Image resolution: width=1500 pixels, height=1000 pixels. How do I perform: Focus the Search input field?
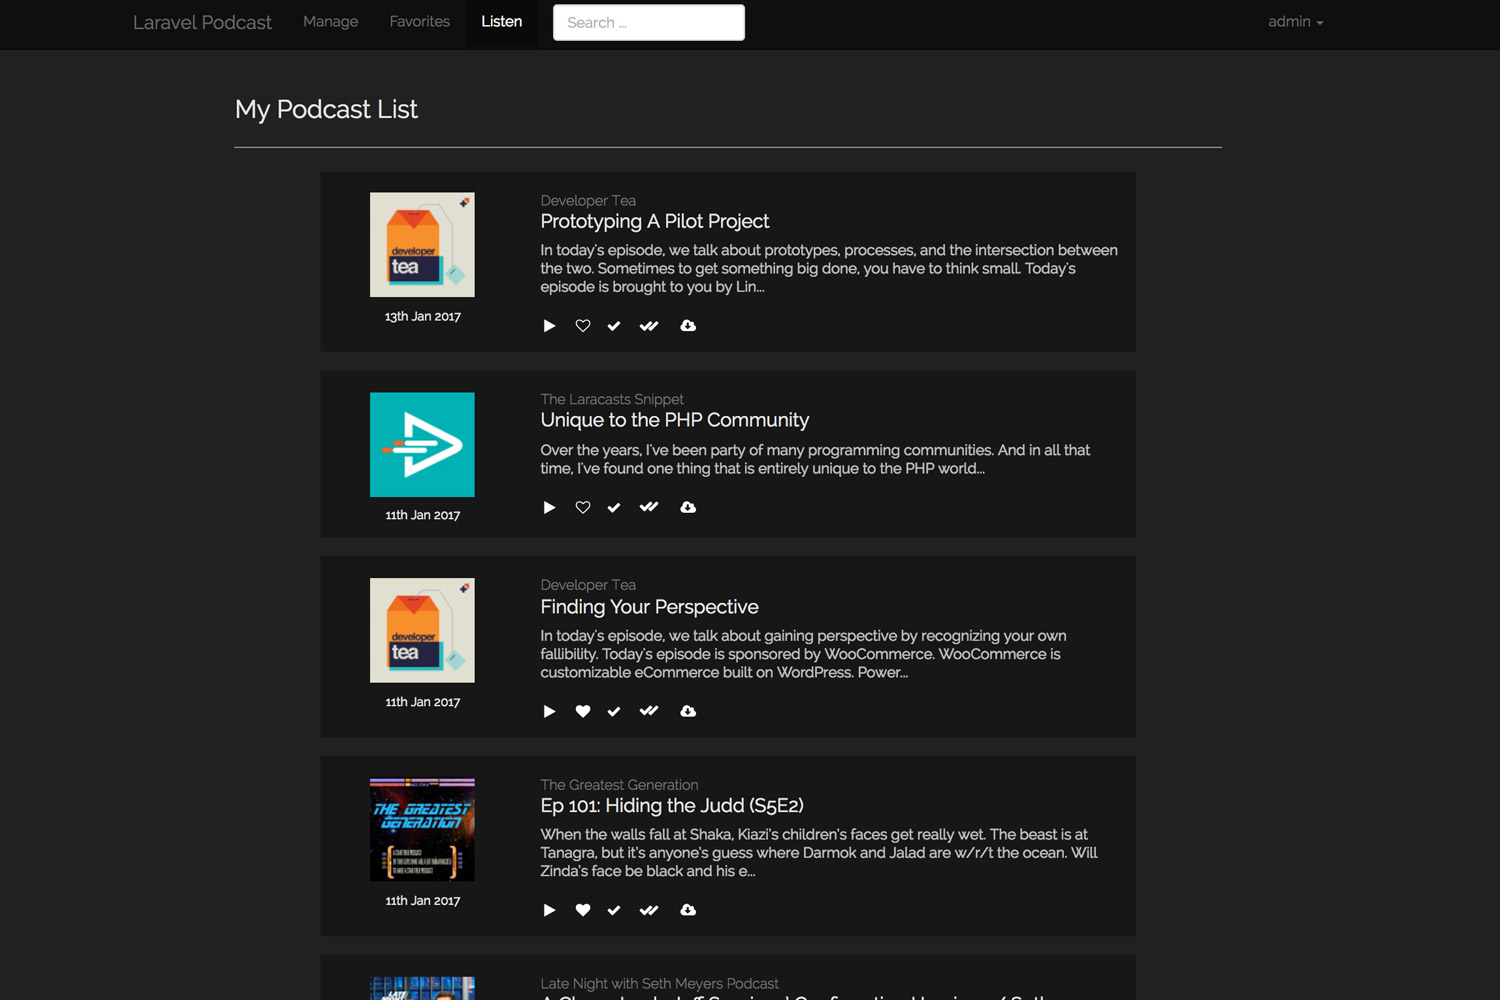pos(649,22)
